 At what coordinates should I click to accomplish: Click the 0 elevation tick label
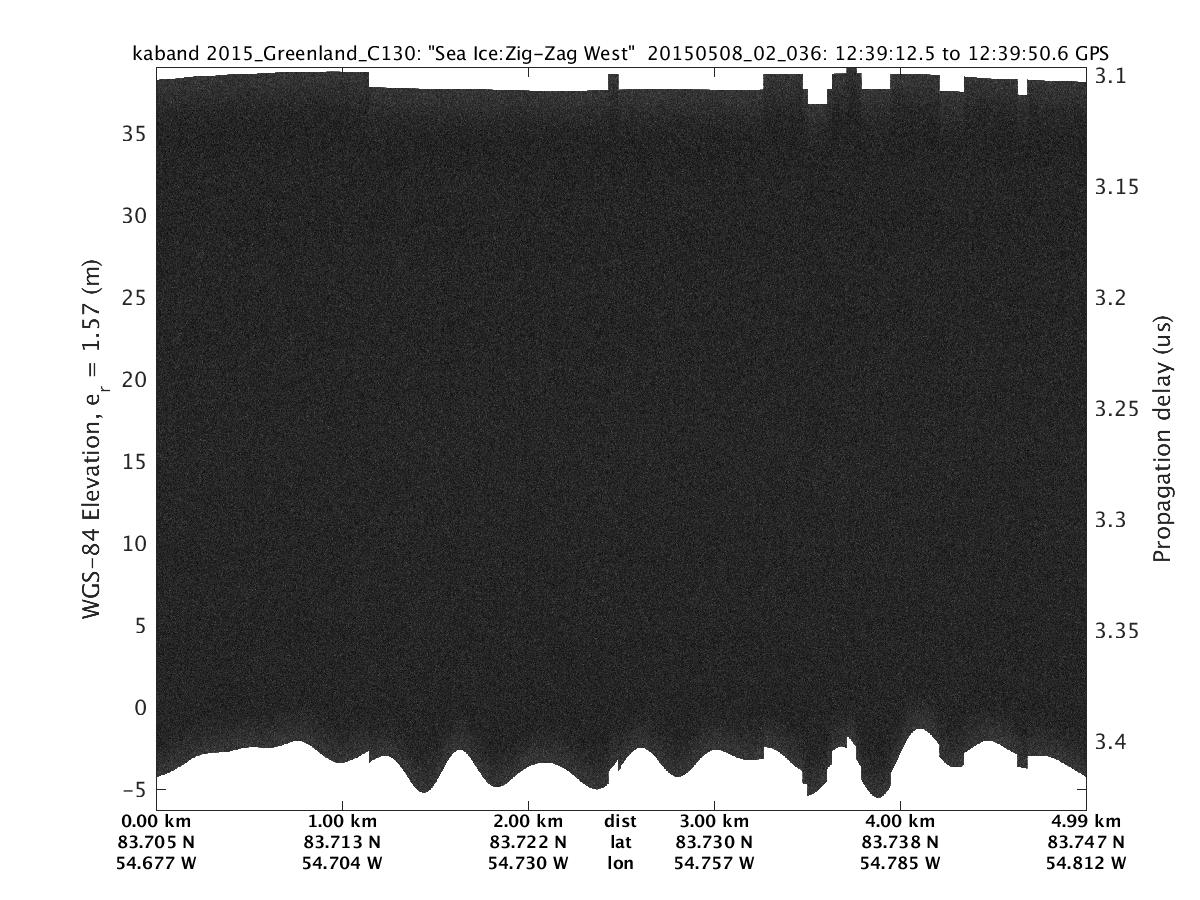click(140, 707)
